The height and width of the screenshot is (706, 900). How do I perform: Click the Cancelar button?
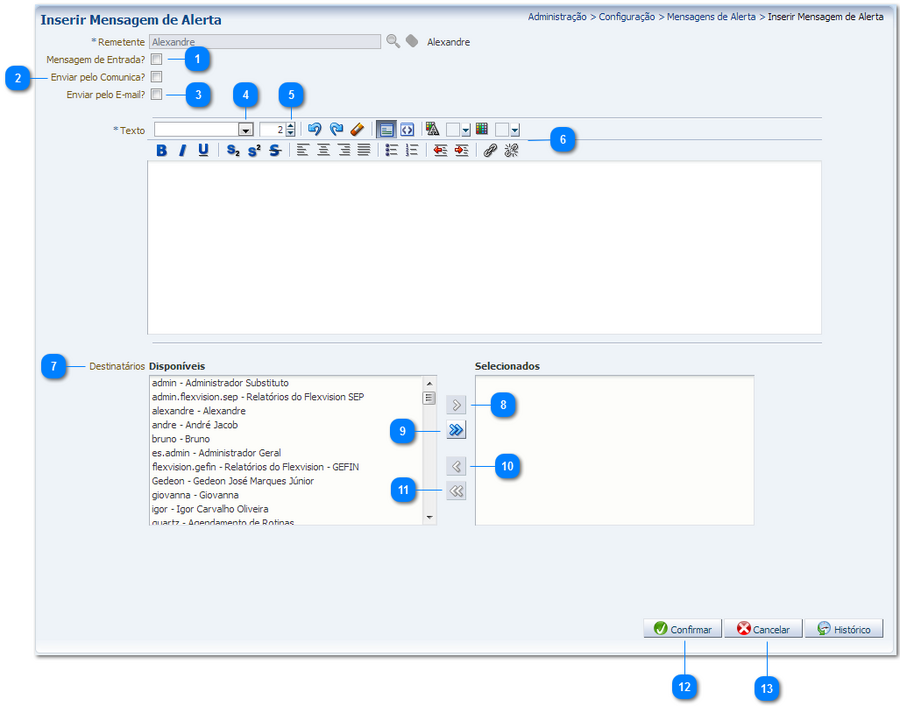point(762,629)
